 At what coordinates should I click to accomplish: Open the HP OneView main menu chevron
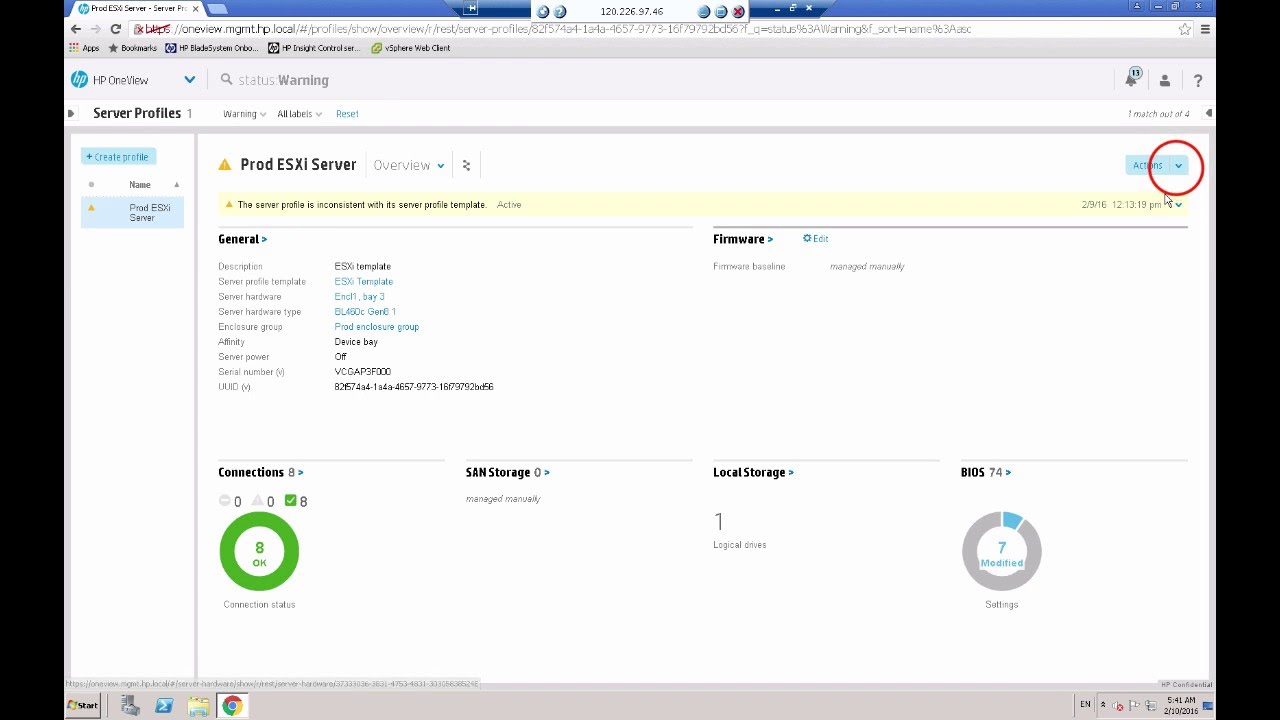pos(189,80)
